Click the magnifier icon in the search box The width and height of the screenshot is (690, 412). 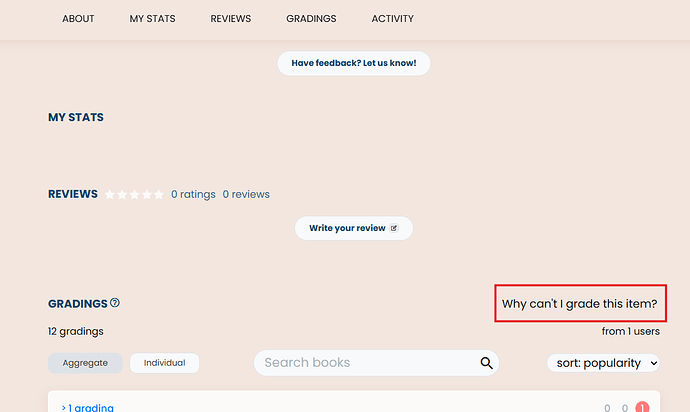tap(486, 363)
